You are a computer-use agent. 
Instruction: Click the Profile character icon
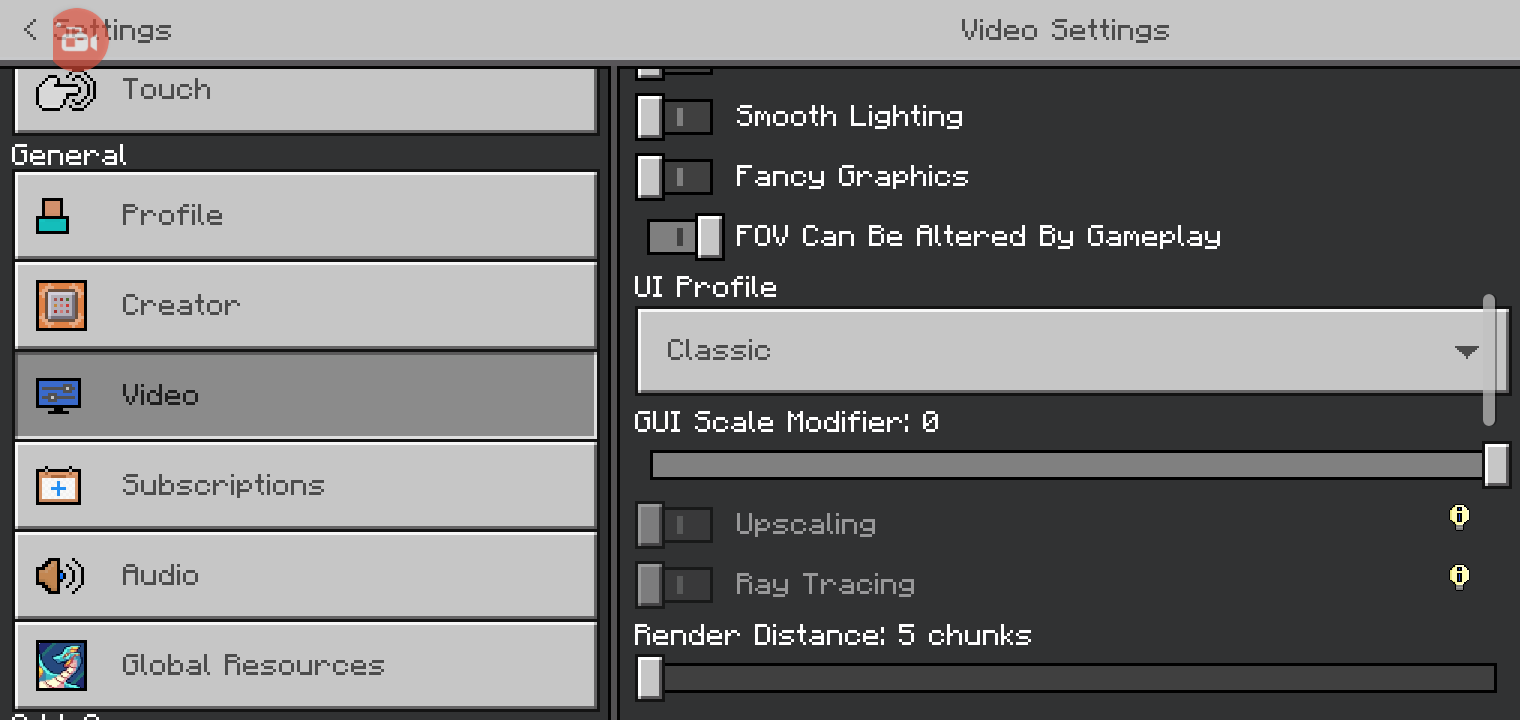click(53, 215)
